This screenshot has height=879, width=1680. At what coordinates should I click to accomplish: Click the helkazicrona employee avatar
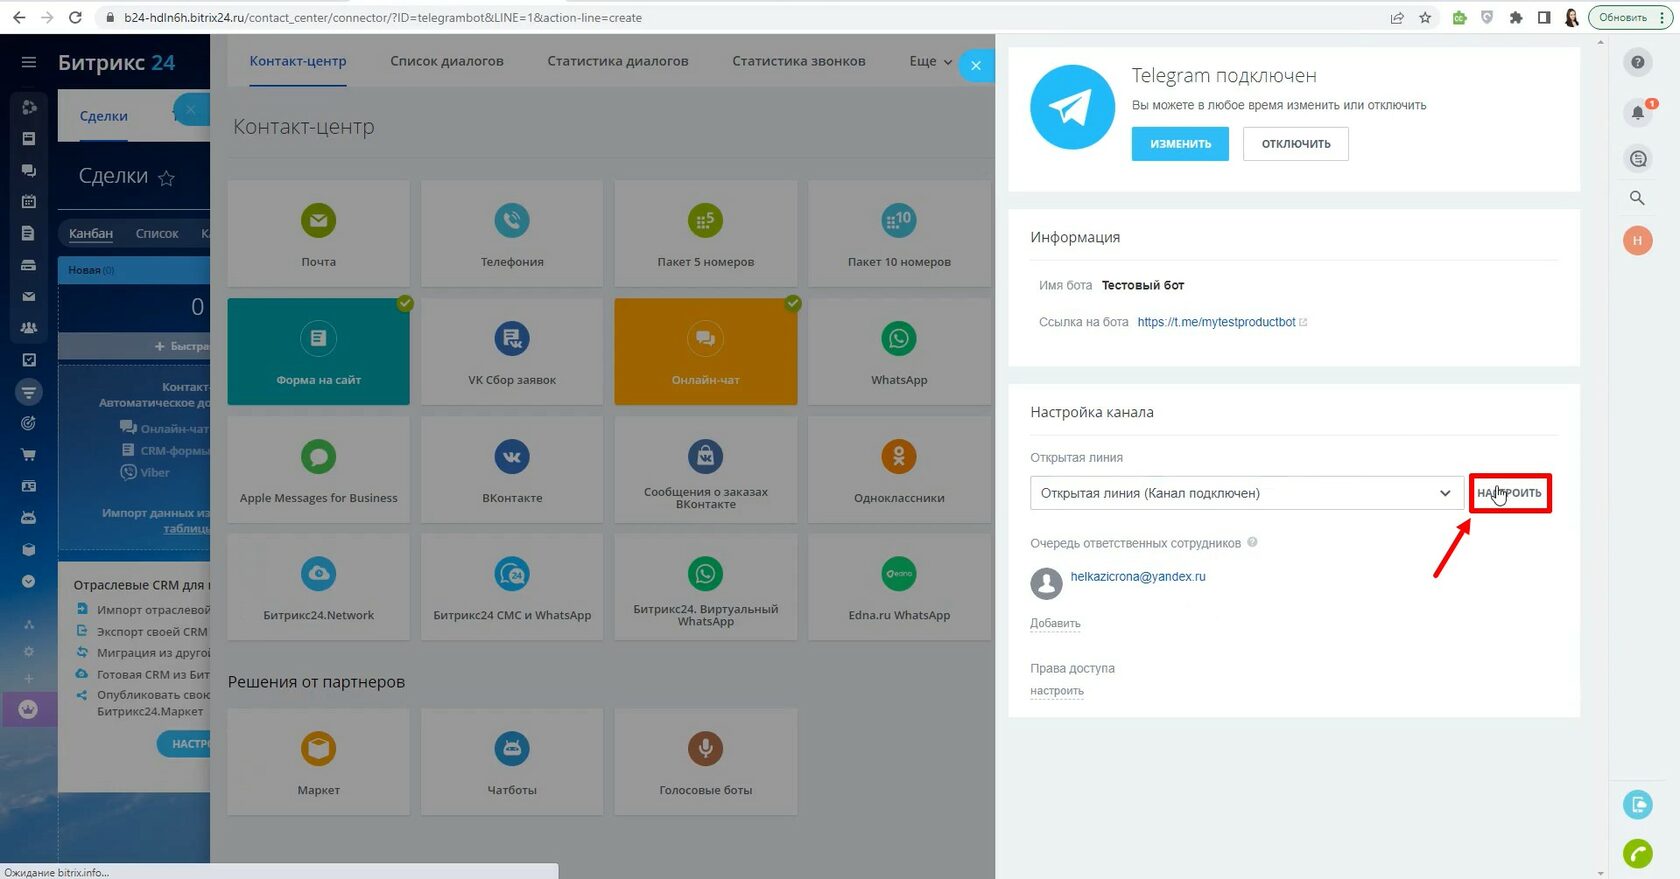point(1046,583)
